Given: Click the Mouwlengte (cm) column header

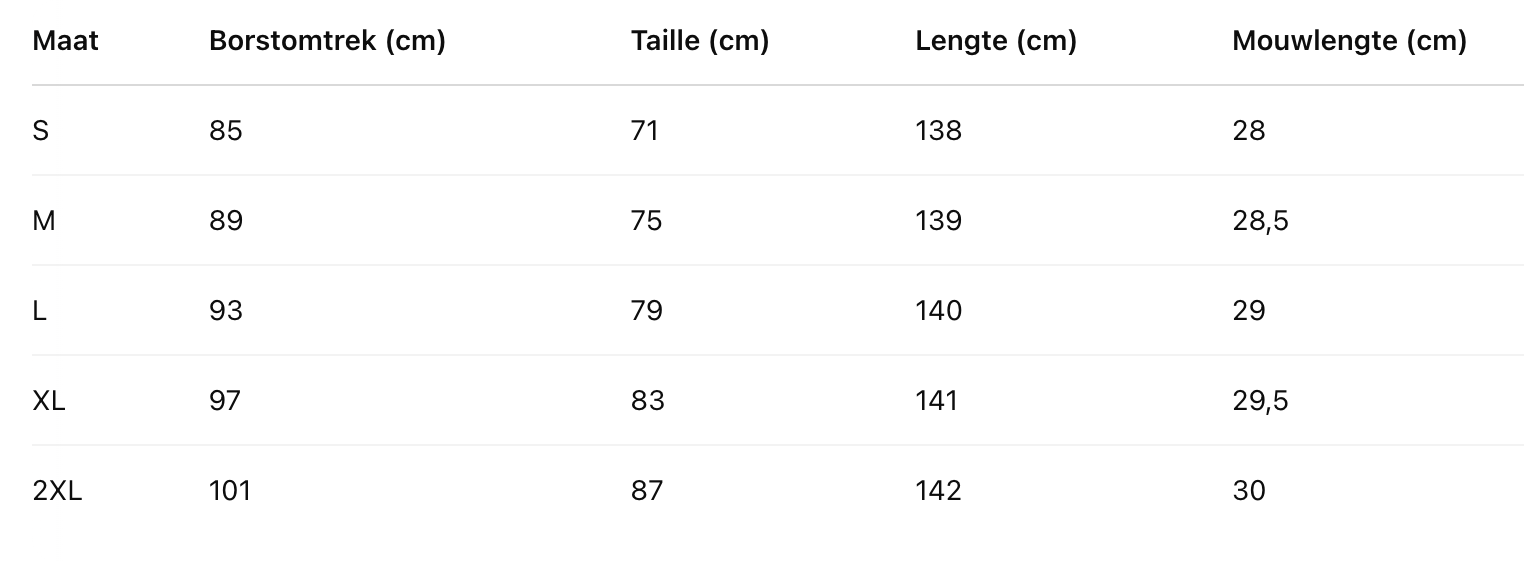Looking at the screenshot, I should tap(1349, 41).
